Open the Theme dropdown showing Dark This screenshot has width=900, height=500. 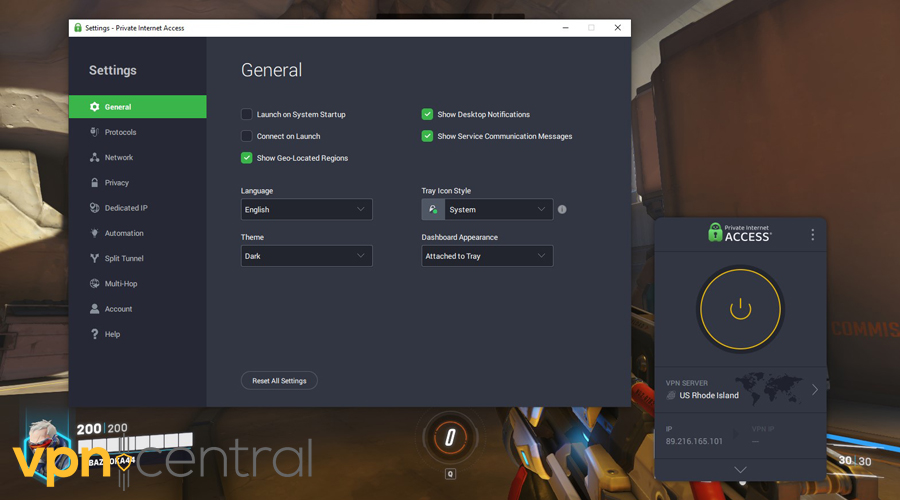pos(307,256)
